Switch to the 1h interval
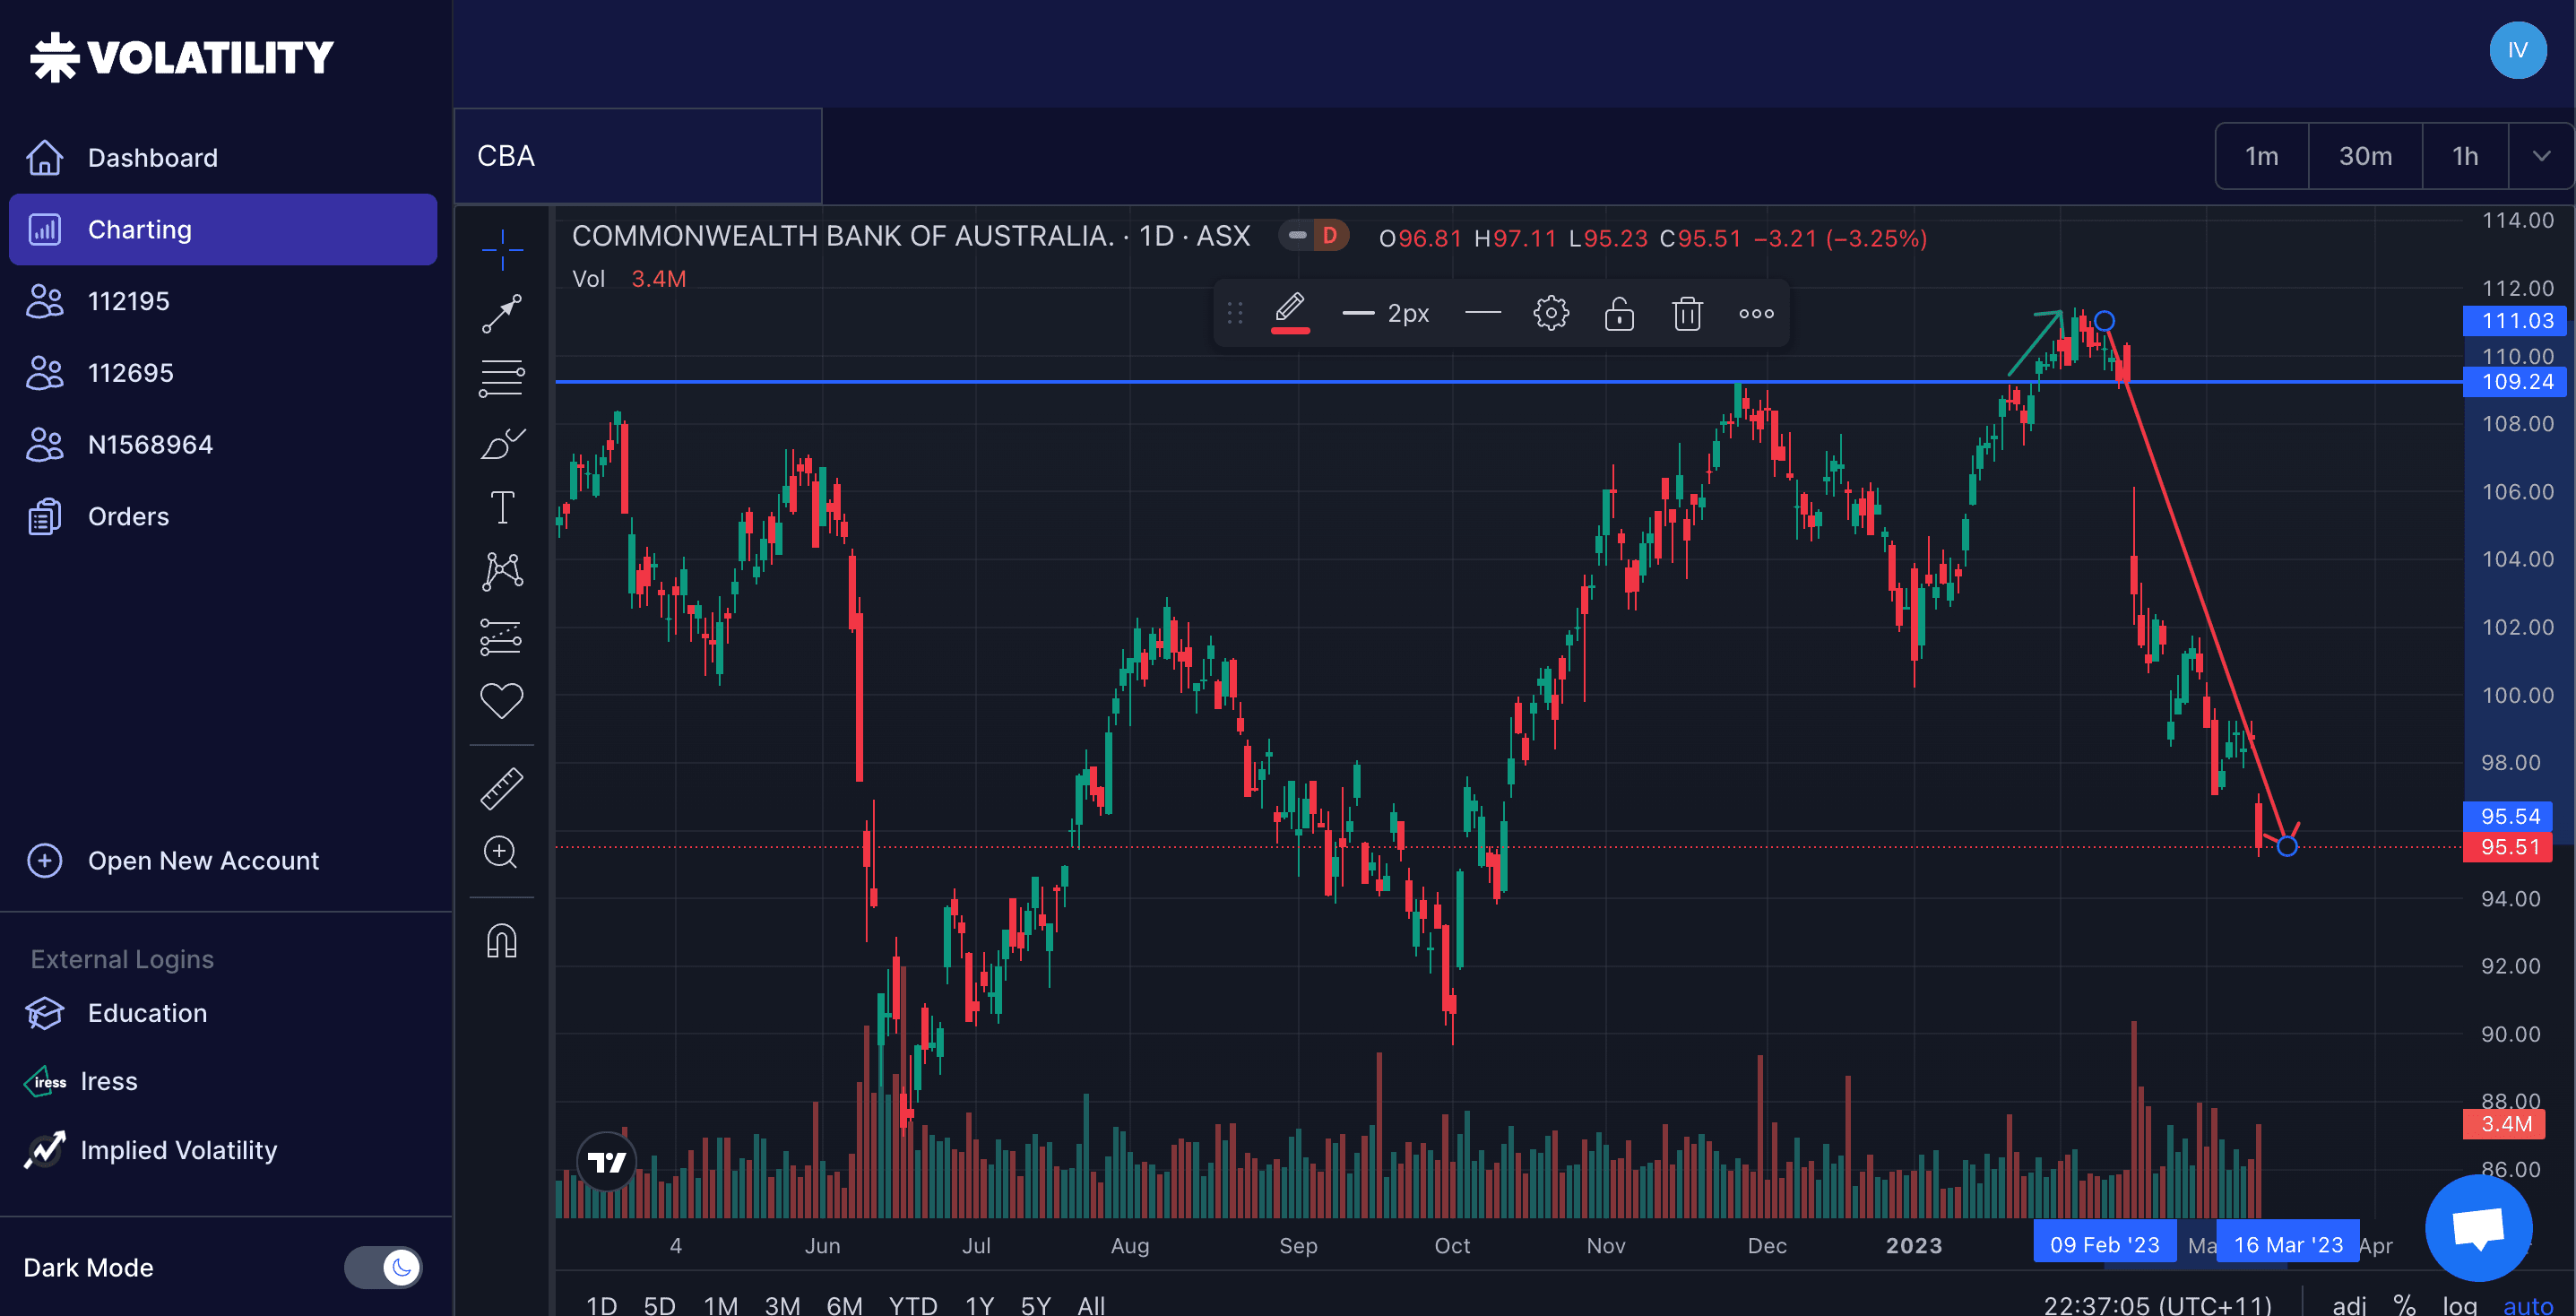 (x=2465, y=156)
